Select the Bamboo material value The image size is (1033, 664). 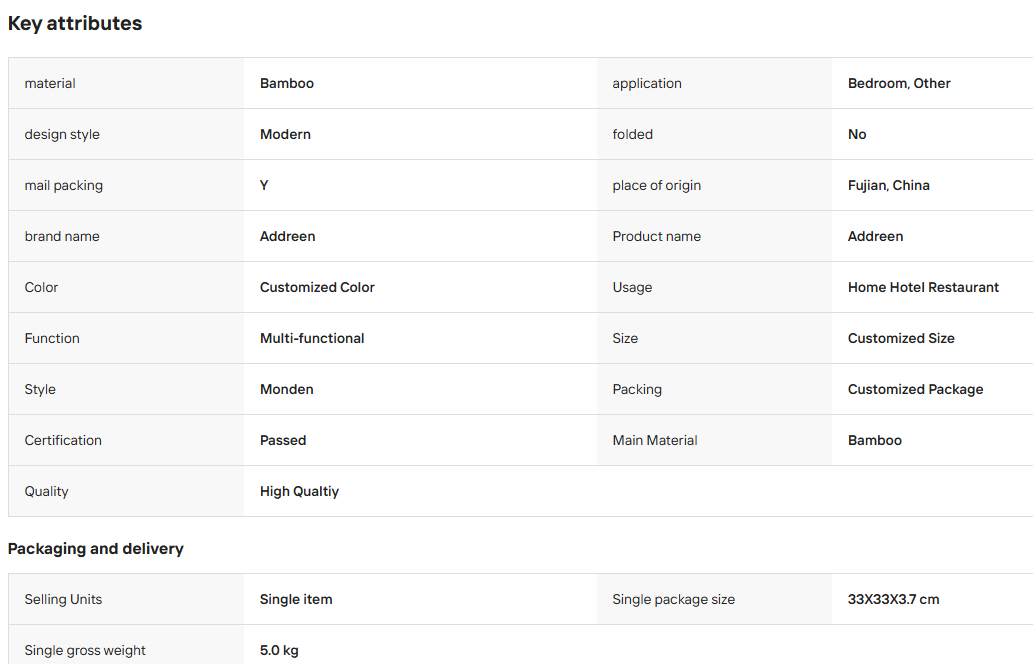click(x=287, y=84)
